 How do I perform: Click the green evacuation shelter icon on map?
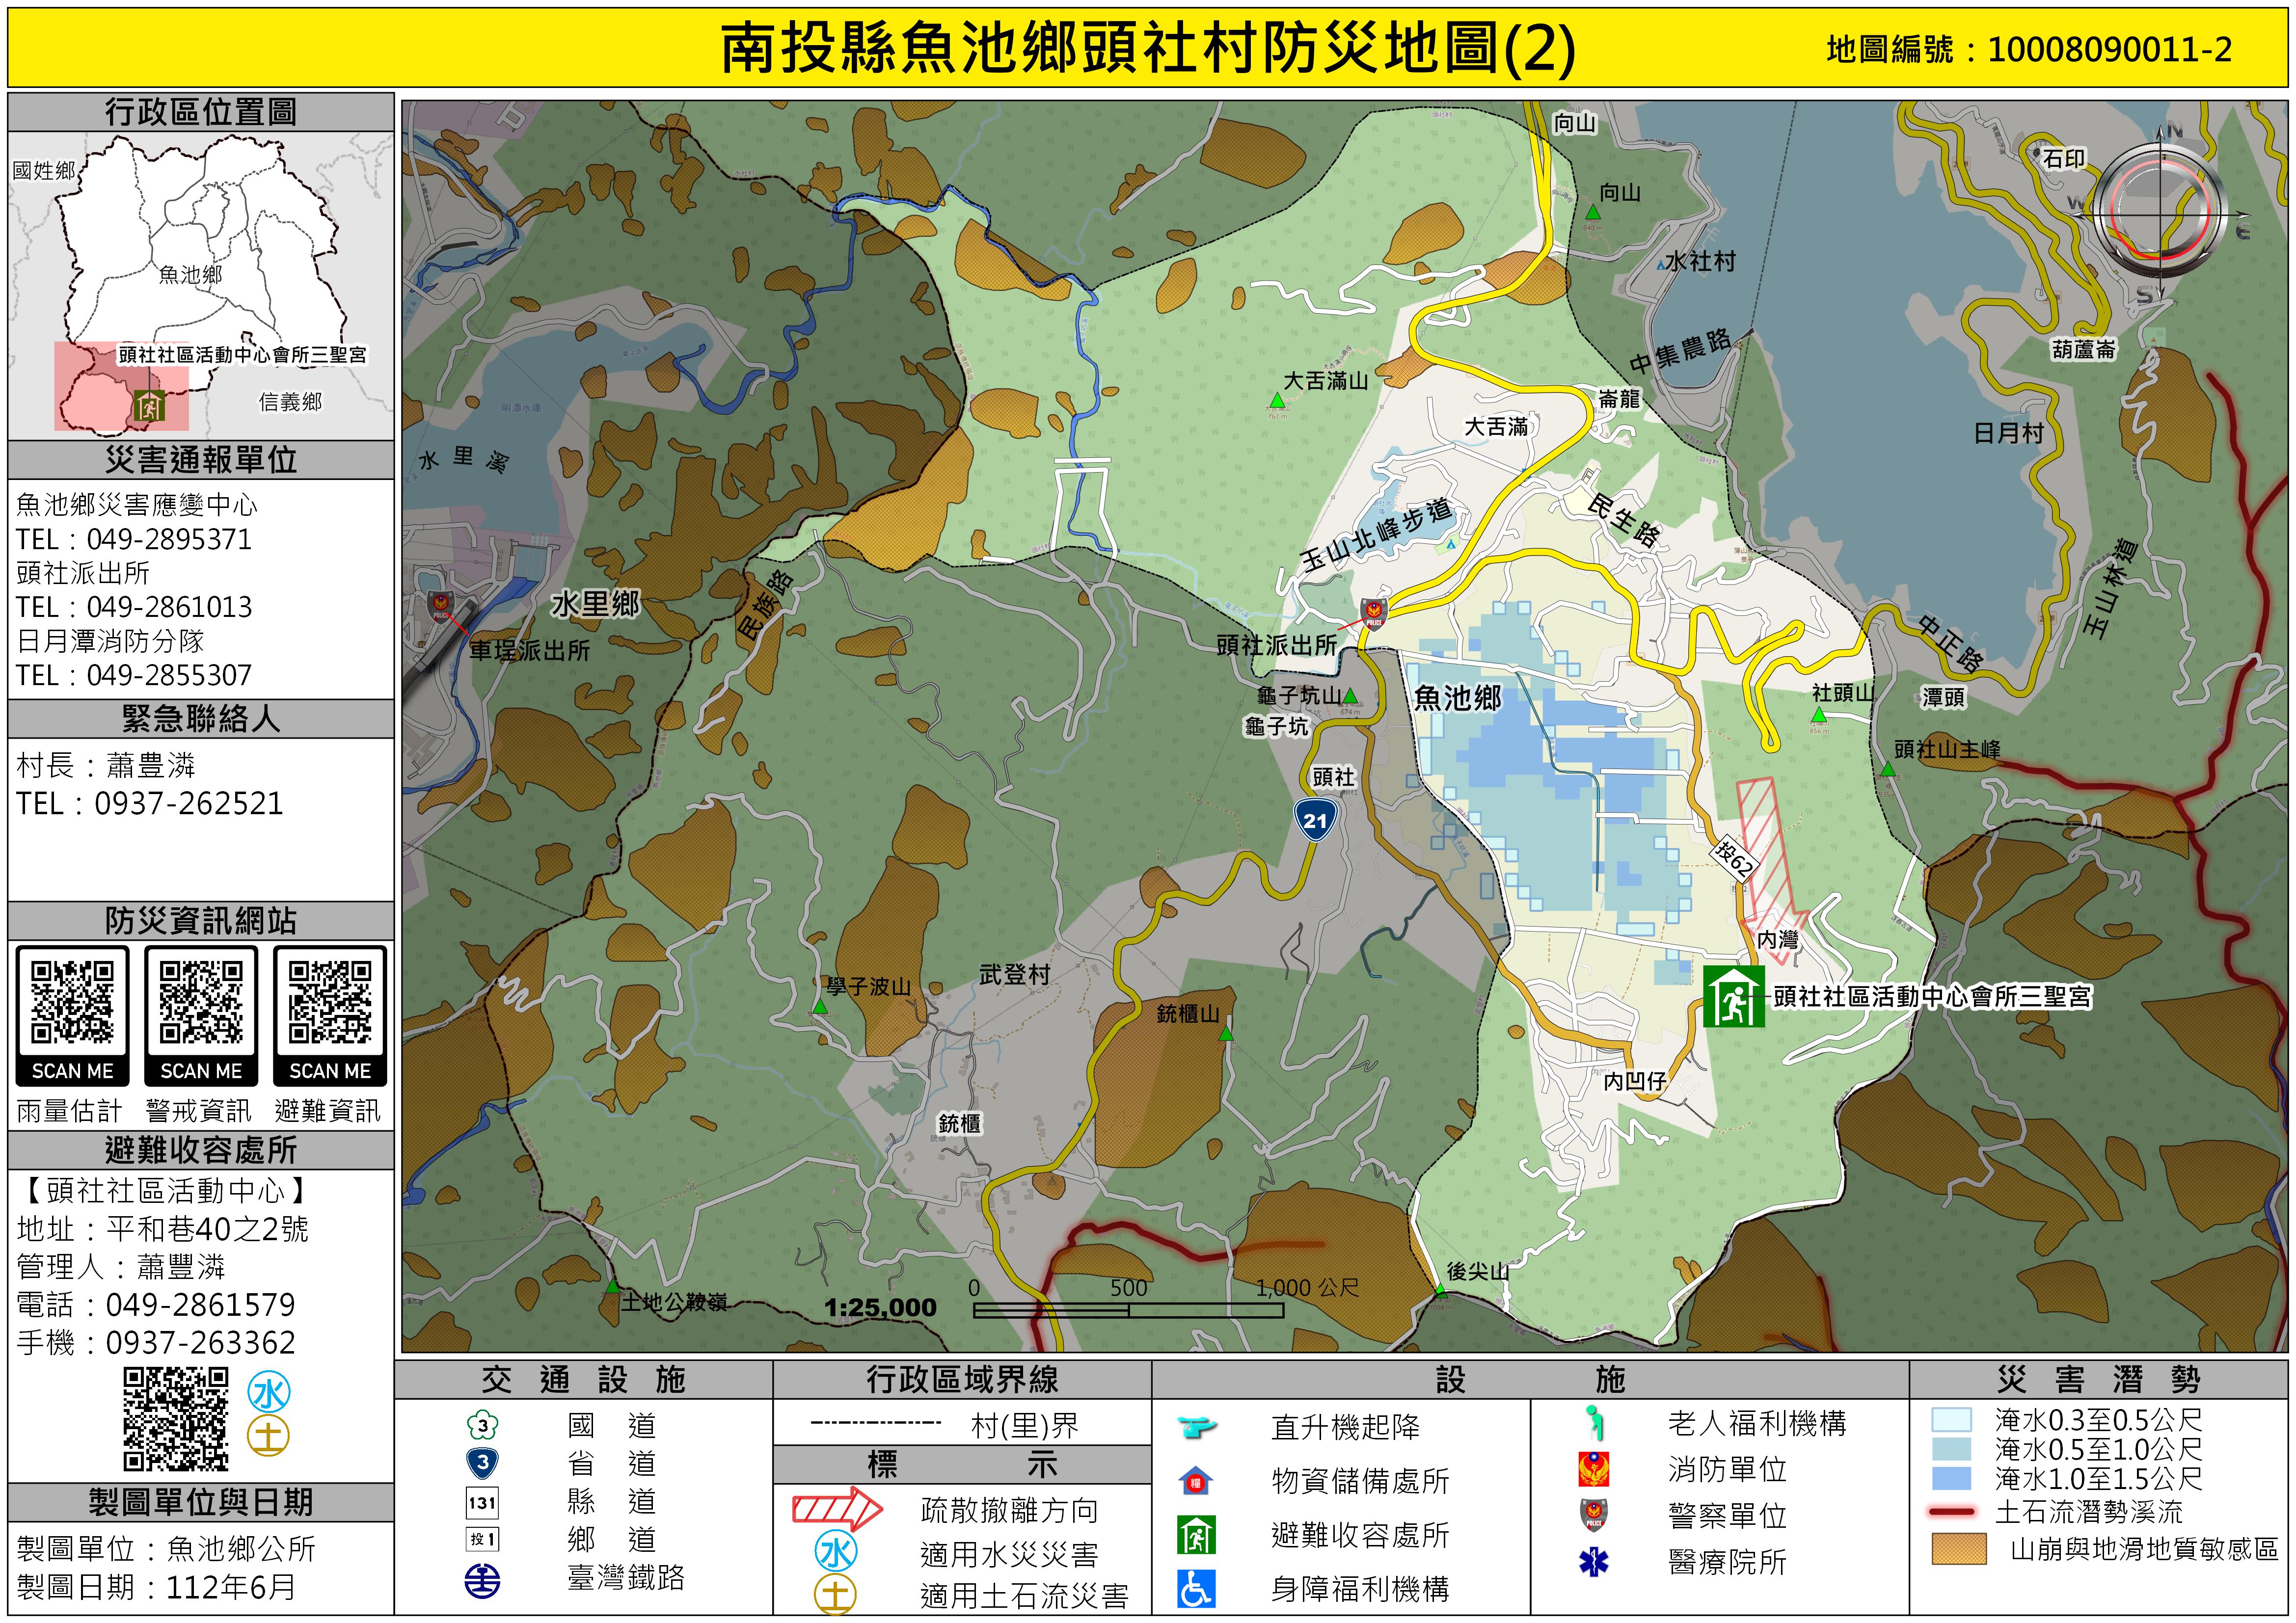click(1733, 996)
